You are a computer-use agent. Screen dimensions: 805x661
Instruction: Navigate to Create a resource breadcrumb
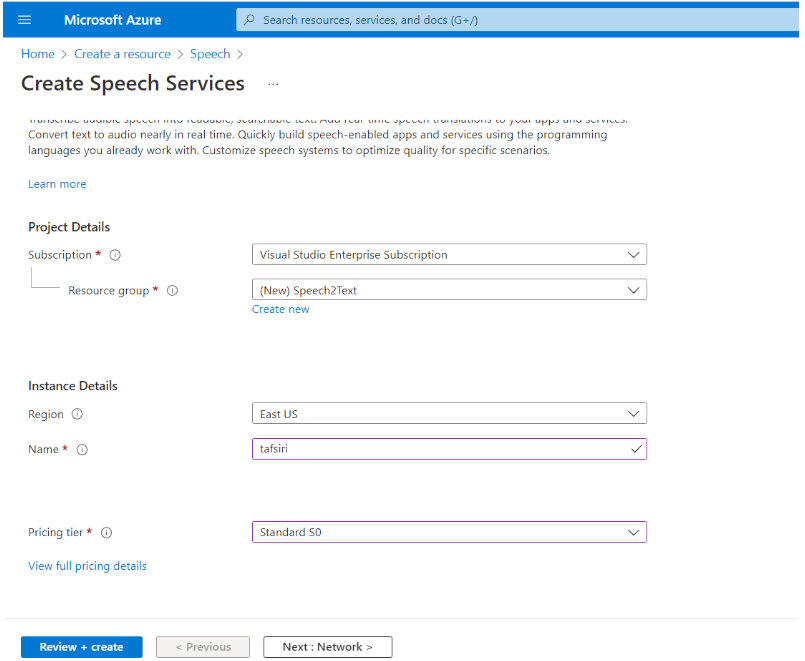click(122, 54)
